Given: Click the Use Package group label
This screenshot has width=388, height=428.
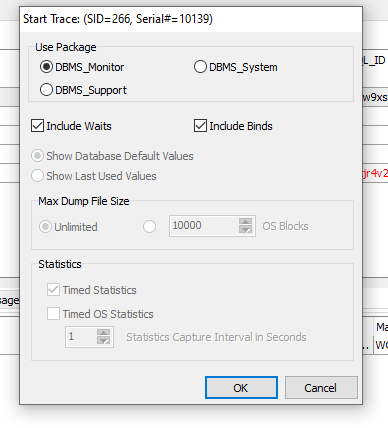Looking at the screenshot, I should [x=66, y=47].
